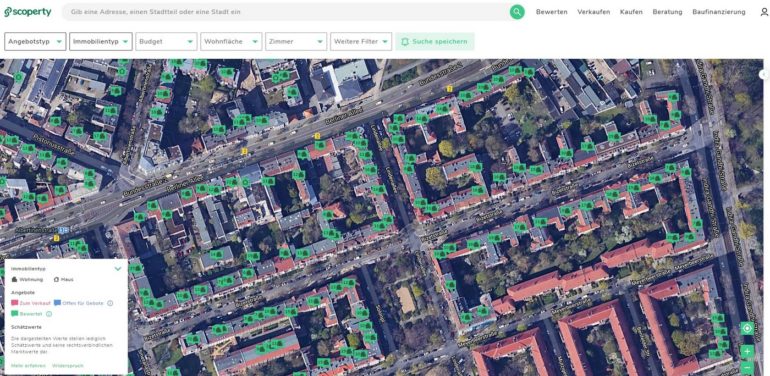Open the user account profile icon
This screenshot has height=376, width=770.
[x=764, y=12]
